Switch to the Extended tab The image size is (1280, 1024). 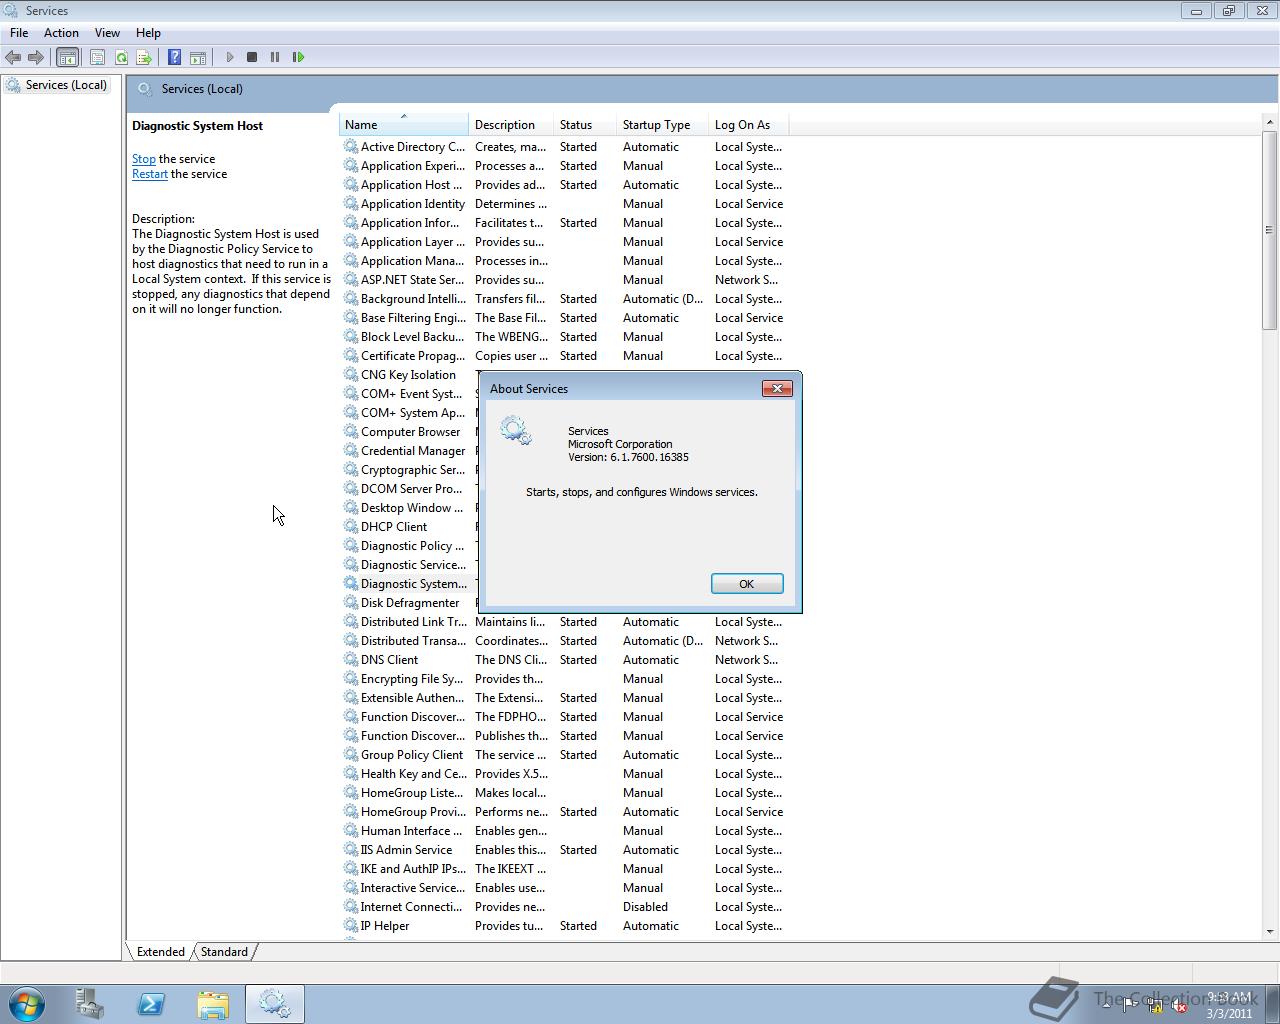click(x=160, y=952)
